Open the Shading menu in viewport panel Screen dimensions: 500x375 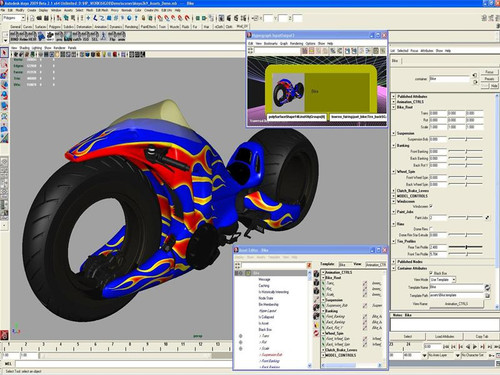(x=25, y=48)
